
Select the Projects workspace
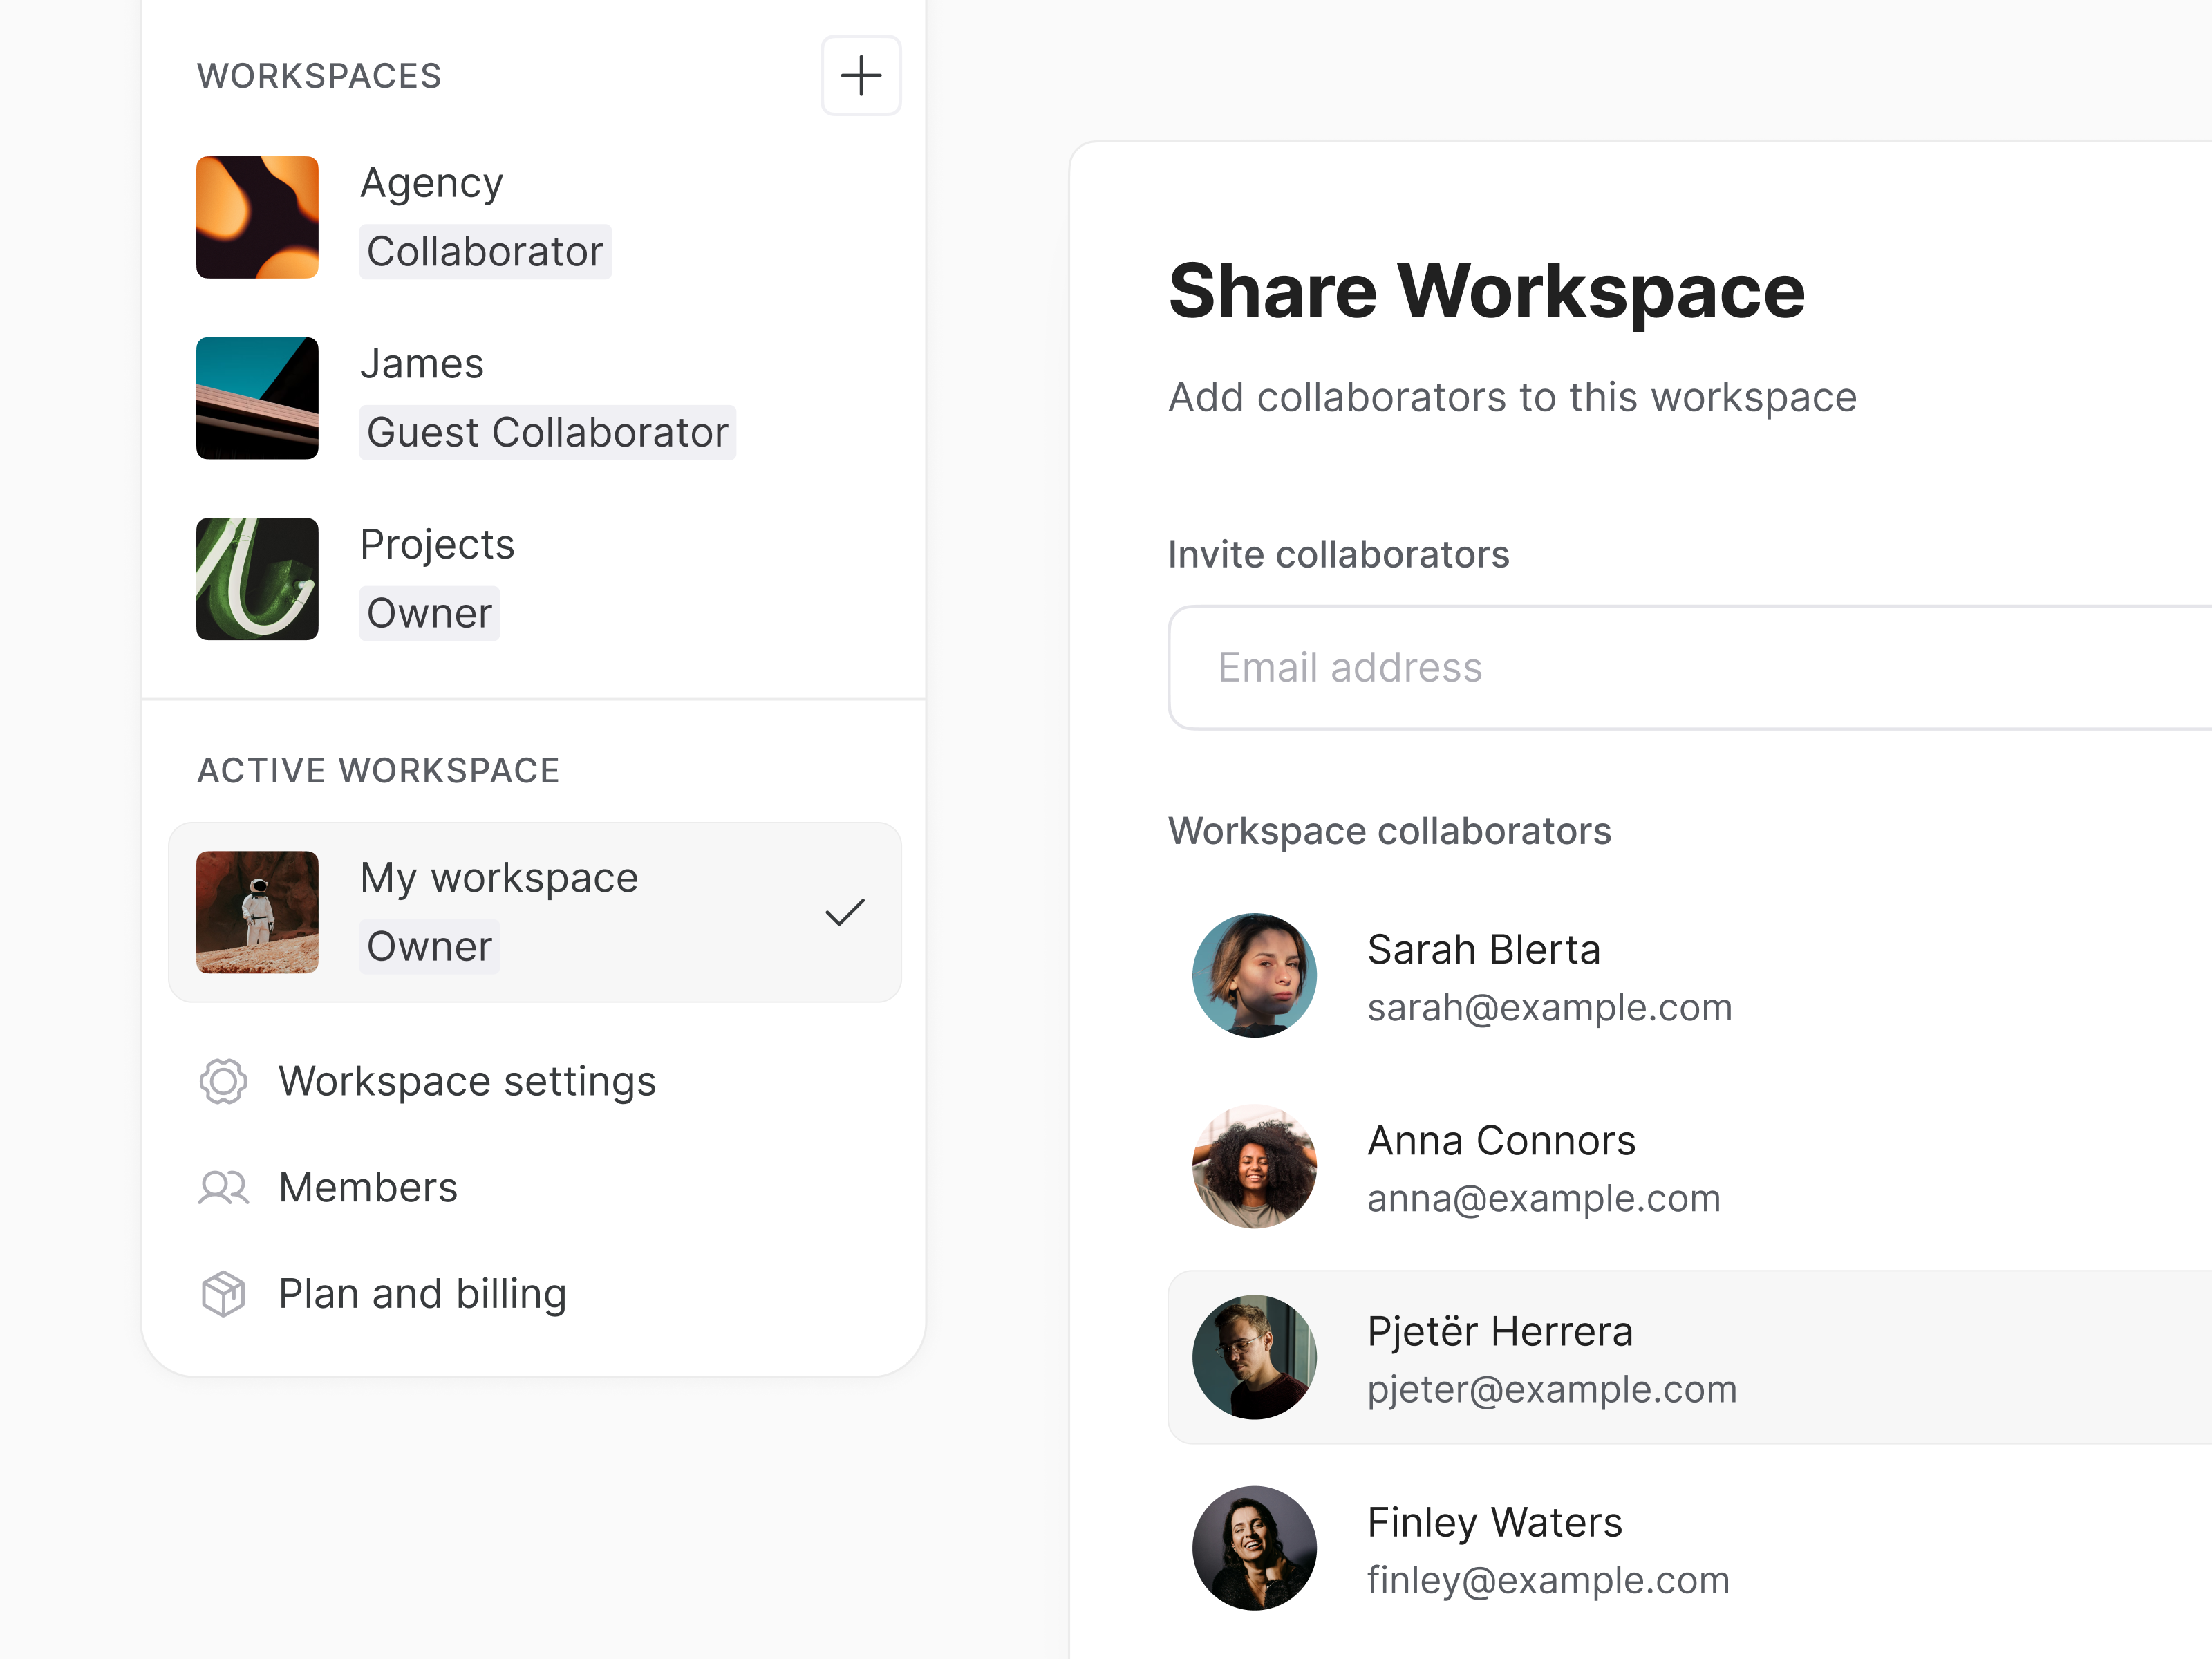[437, 544]
